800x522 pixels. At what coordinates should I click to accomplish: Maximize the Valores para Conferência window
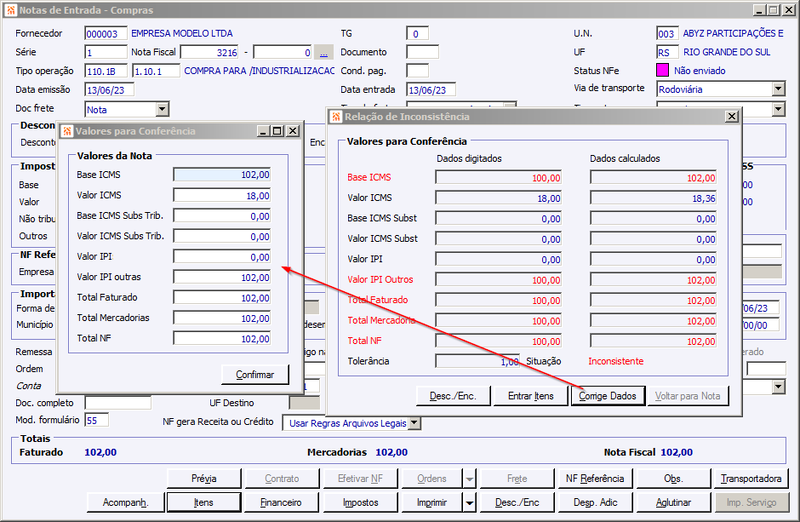(277, 131)
